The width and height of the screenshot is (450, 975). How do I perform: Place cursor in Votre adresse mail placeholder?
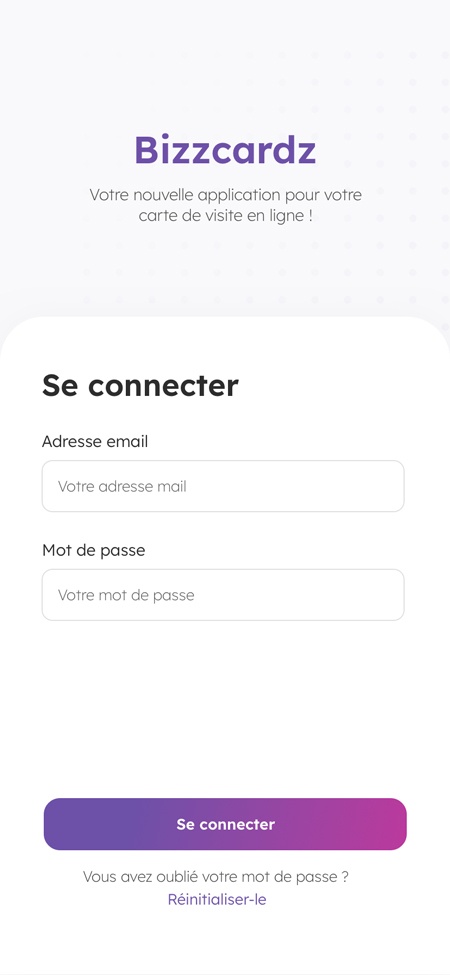pos(122,486)
